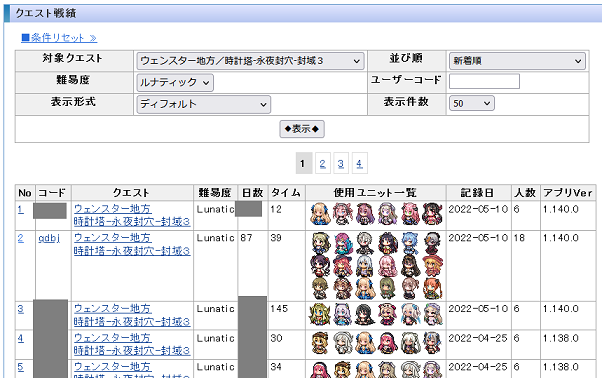Image resolution: width=602 pixels, height=378 pixels.
Task: Click first blonde unit icon in row 1
Action: coord(320,214)
